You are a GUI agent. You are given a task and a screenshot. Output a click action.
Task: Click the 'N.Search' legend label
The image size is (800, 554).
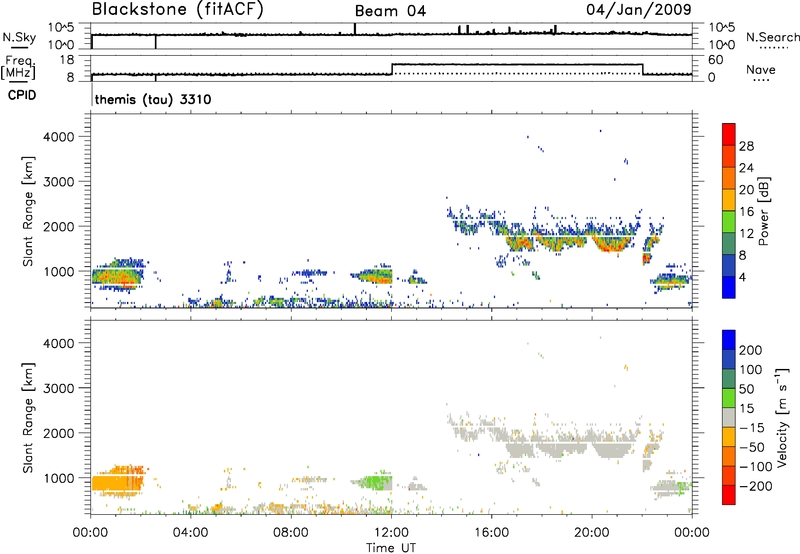[772, 37]
